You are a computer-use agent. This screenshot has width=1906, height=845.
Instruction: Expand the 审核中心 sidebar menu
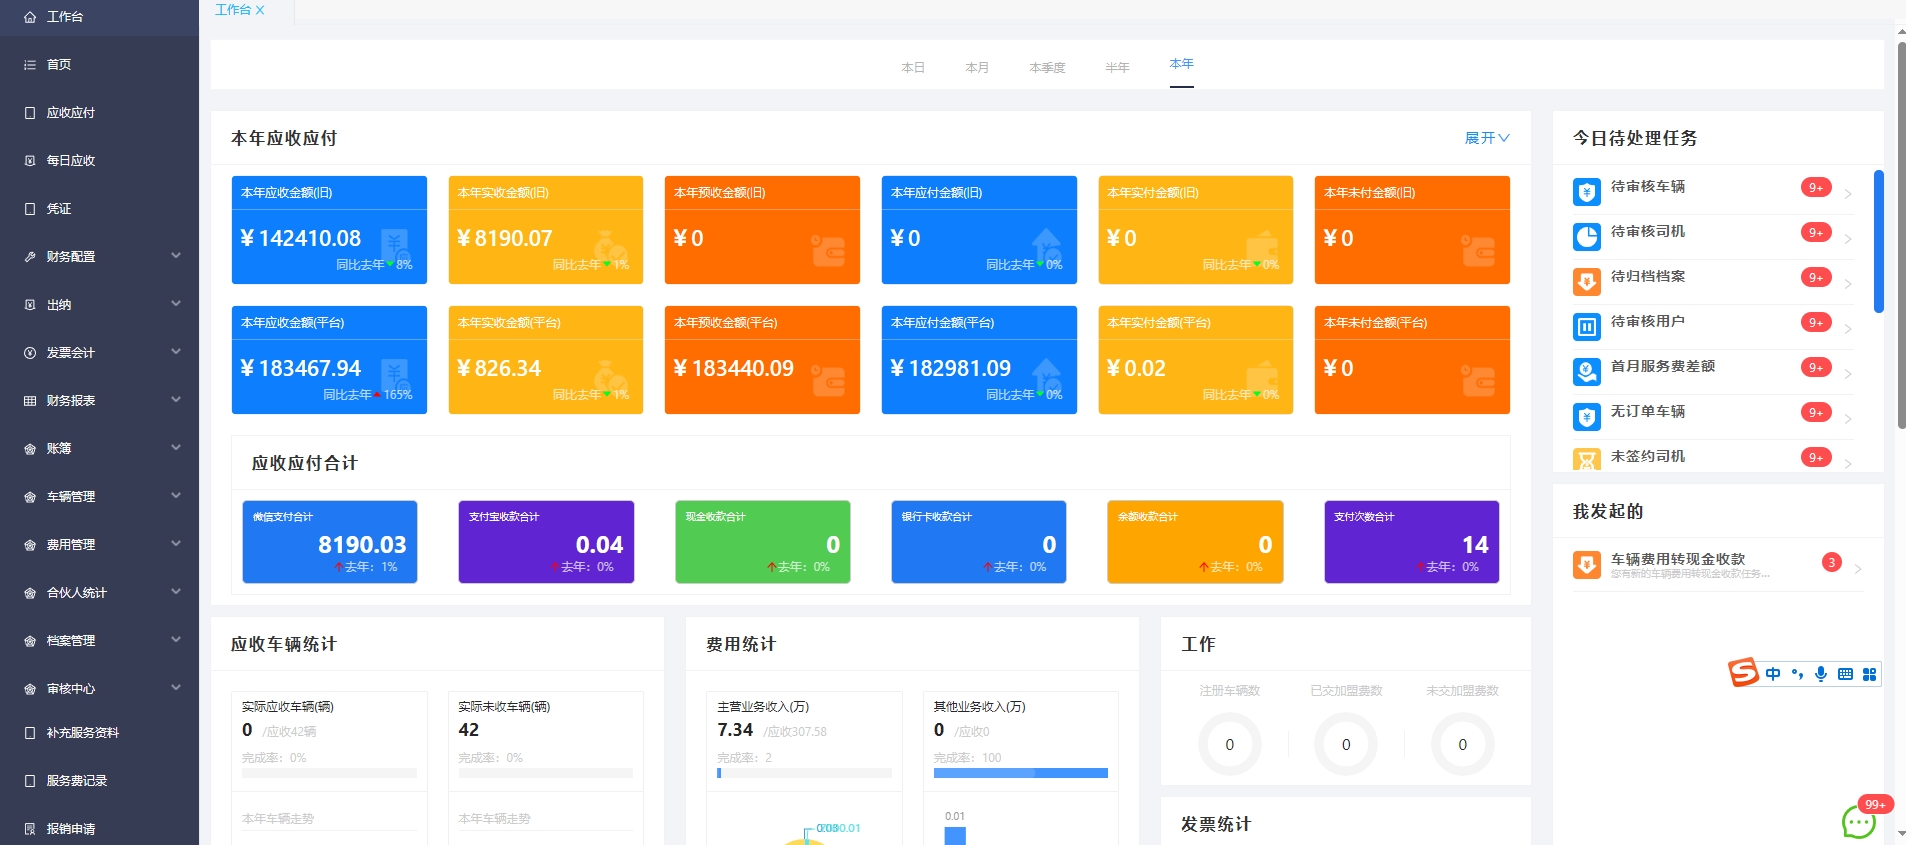click(x=100, y=689)
